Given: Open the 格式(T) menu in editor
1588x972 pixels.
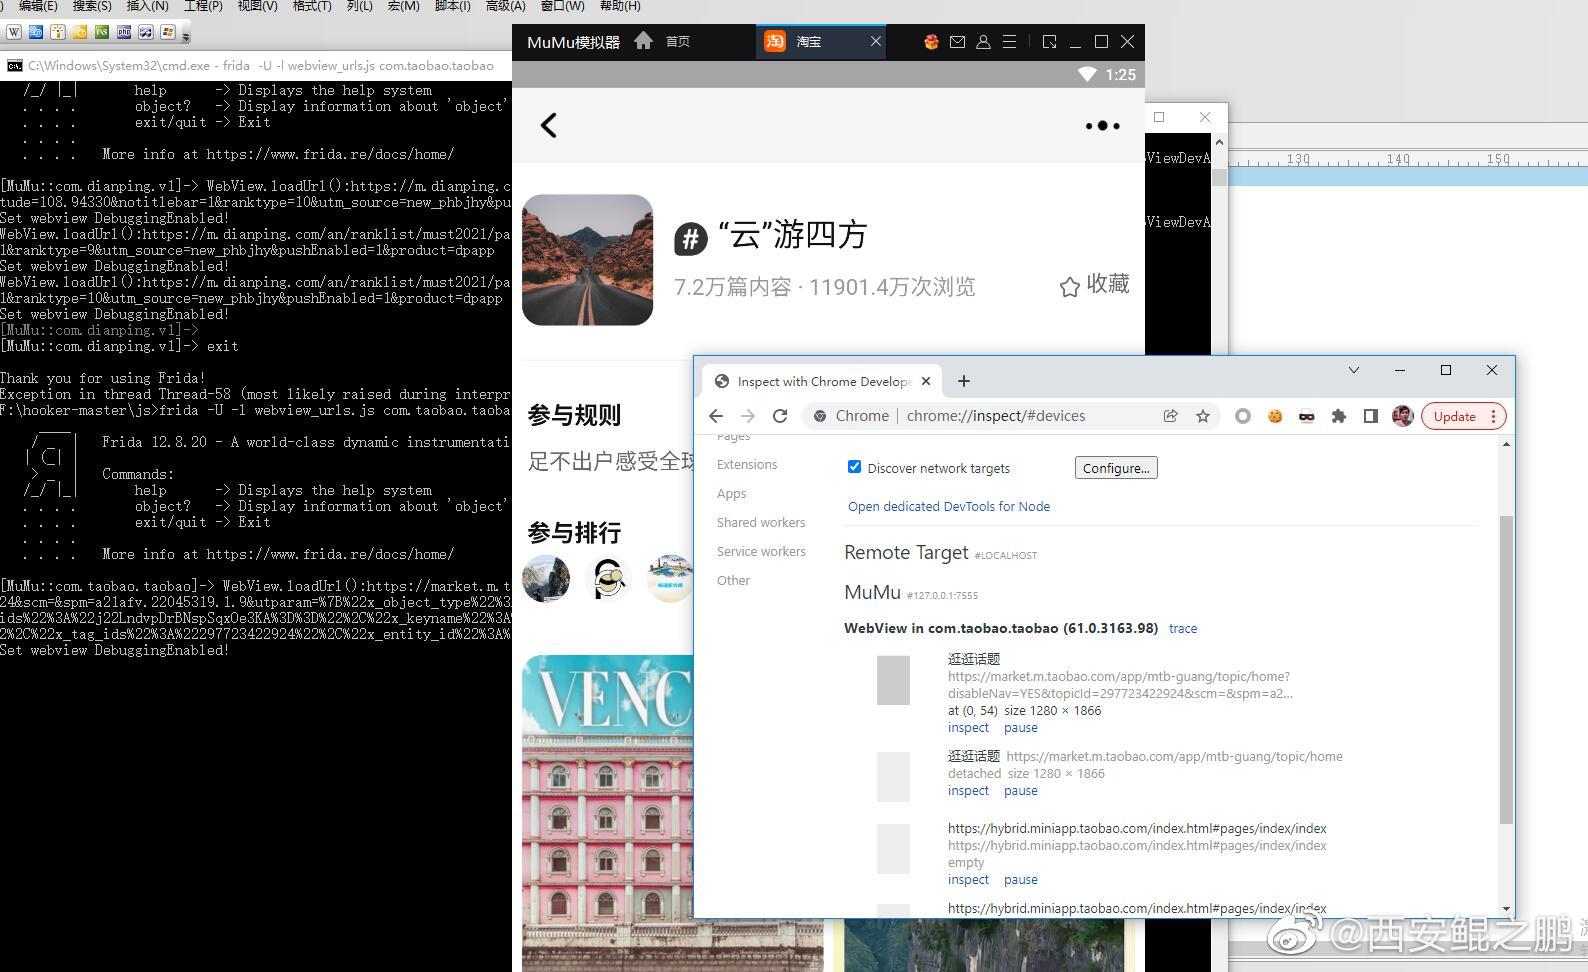Looking at the screenshot, I should click(x=312, y=6).
